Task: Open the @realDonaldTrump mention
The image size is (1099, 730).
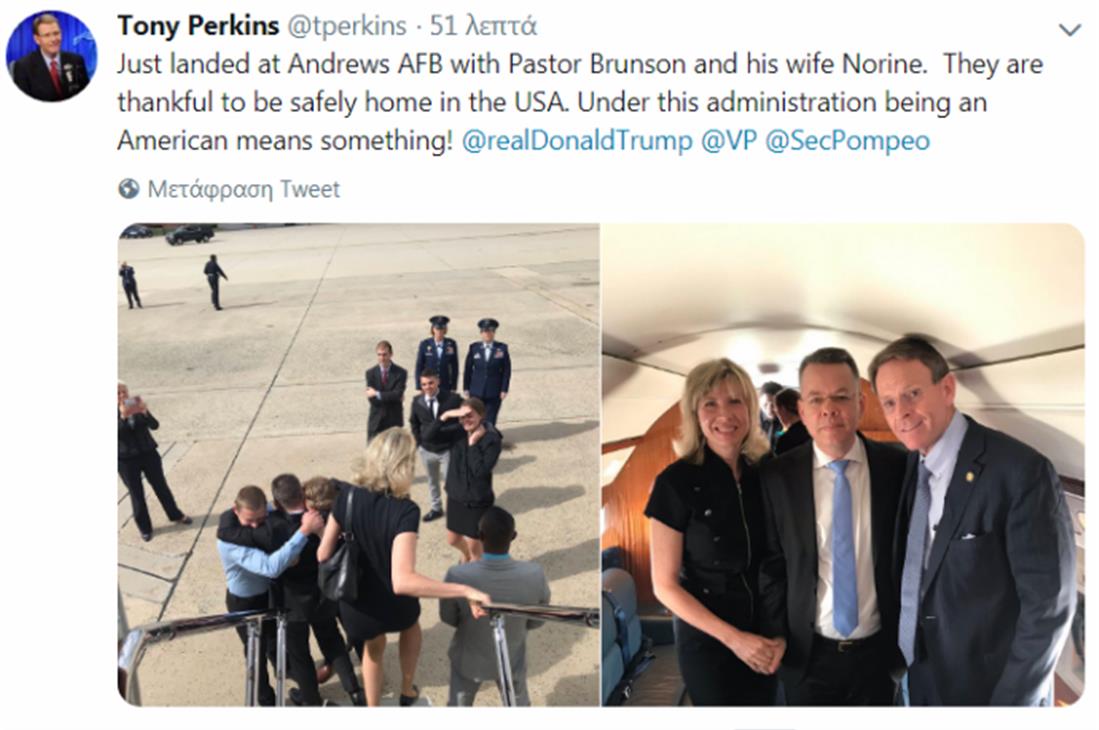Action: (x=576, y=141)
